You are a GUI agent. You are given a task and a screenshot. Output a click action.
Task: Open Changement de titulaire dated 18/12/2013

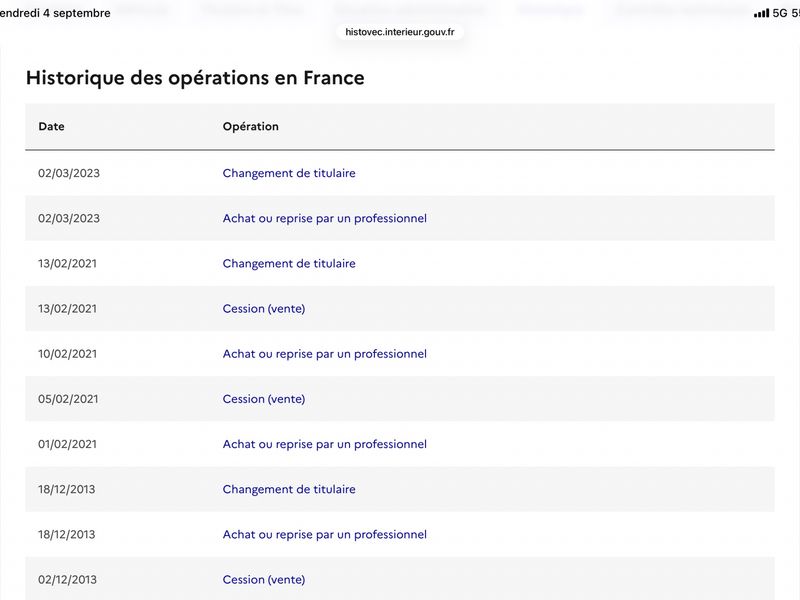289,489
